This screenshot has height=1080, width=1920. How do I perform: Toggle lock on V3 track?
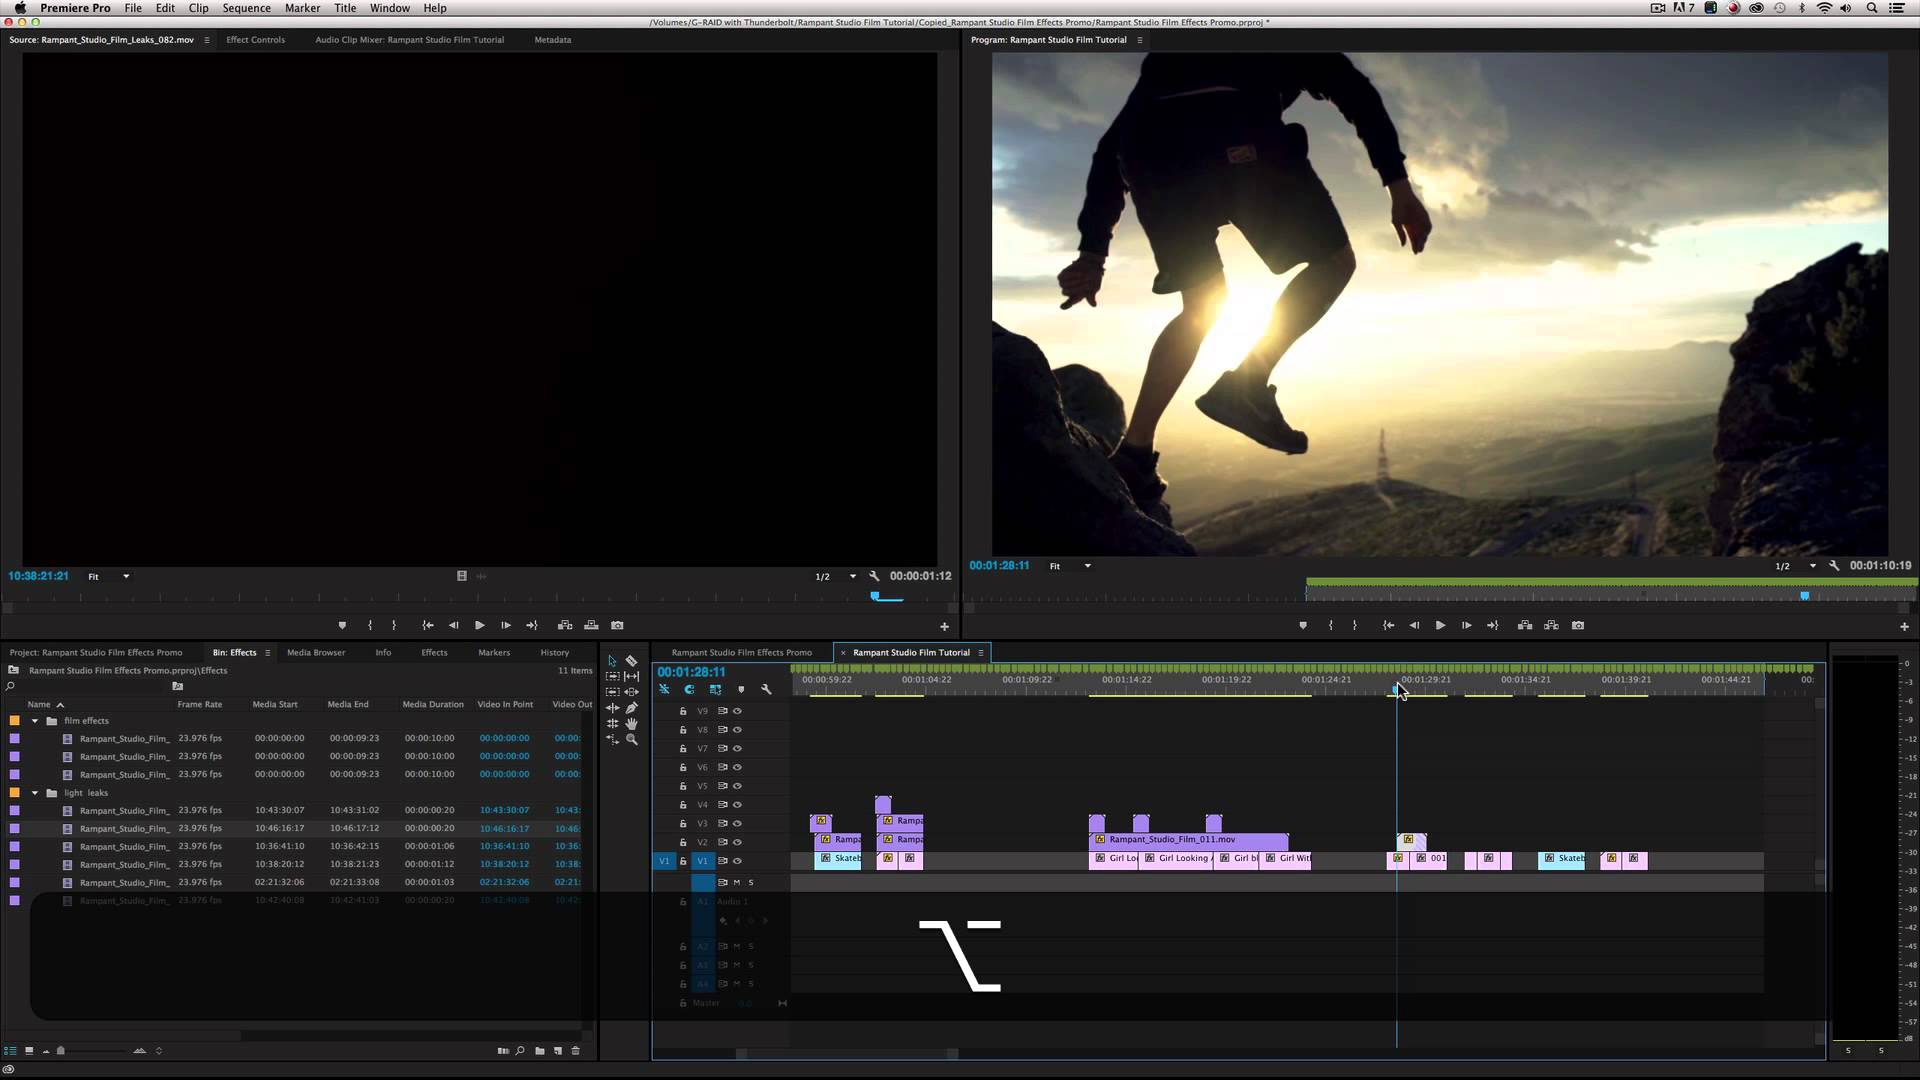click(x=683, y=824)
